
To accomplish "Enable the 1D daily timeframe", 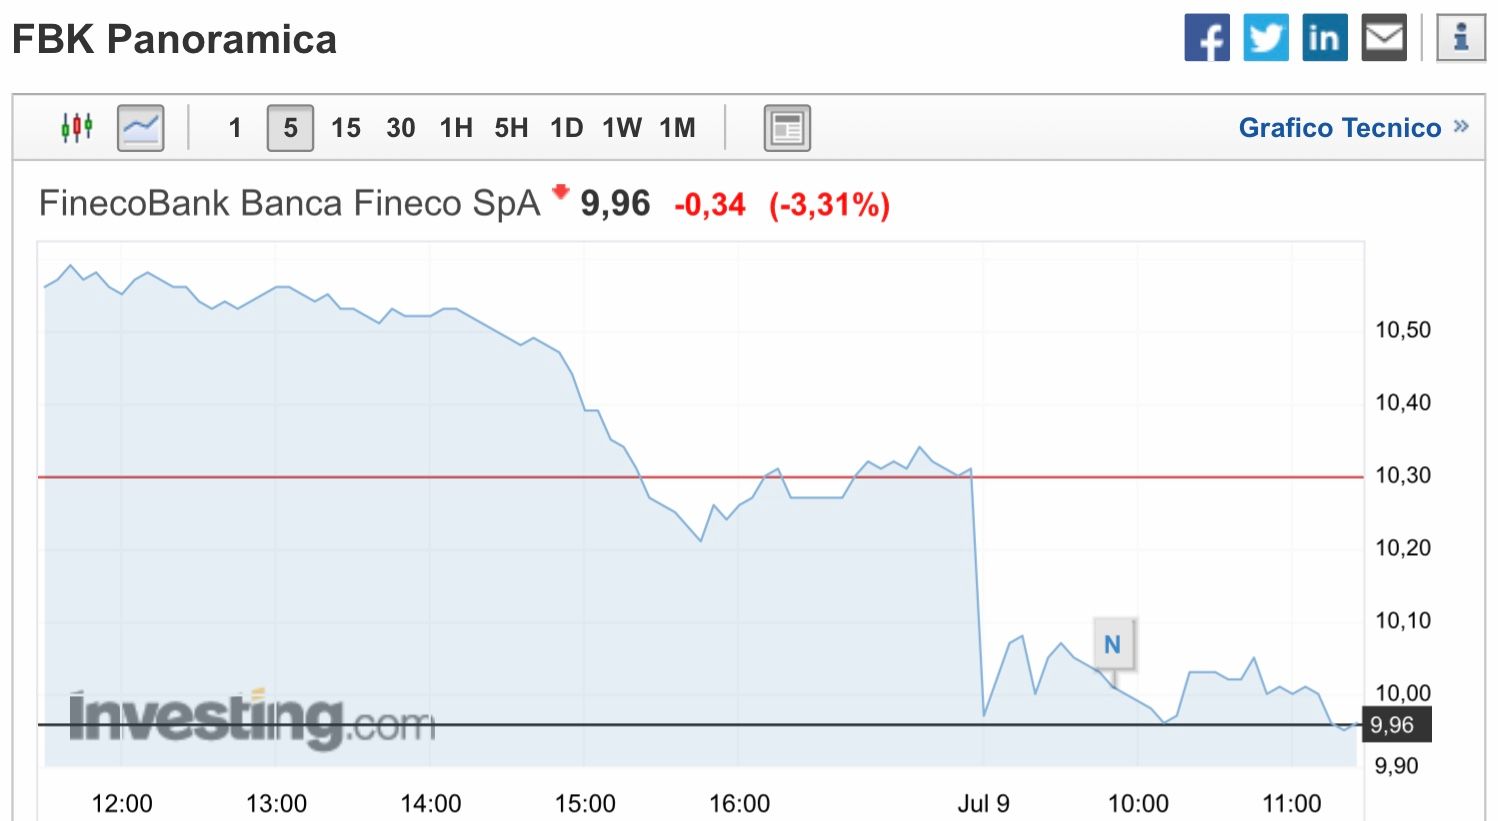I will click(566, 127).
